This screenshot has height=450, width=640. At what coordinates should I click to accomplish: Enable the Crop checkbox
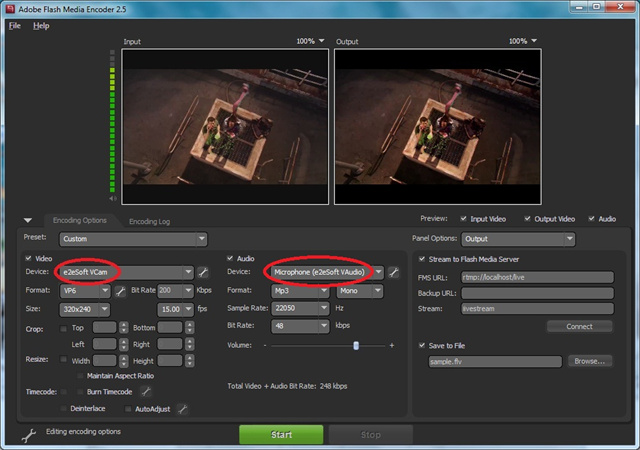coord(63,328)
